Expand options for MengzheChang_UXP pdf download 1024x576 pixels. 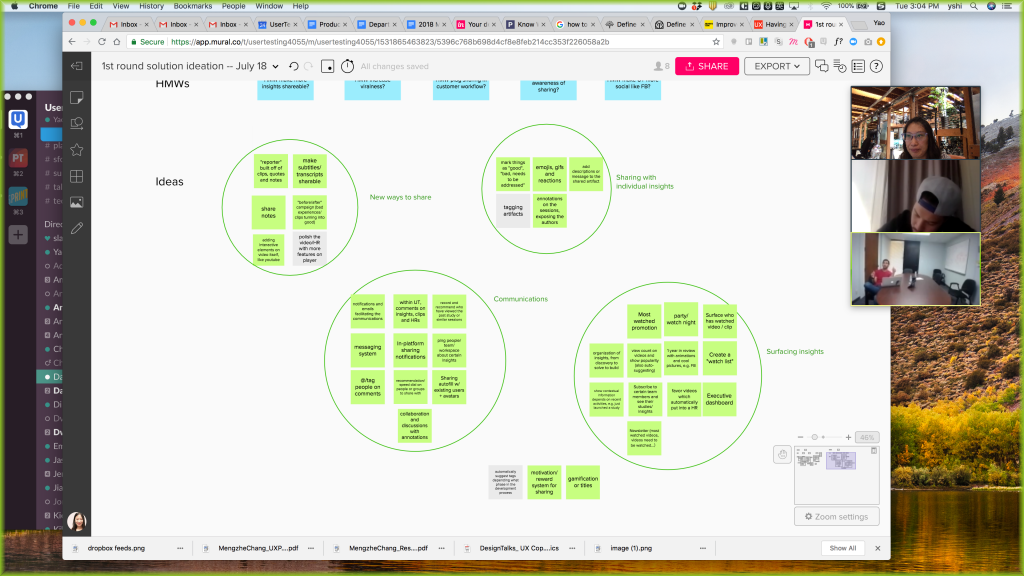pyautogui.click(x=311, y=549)
